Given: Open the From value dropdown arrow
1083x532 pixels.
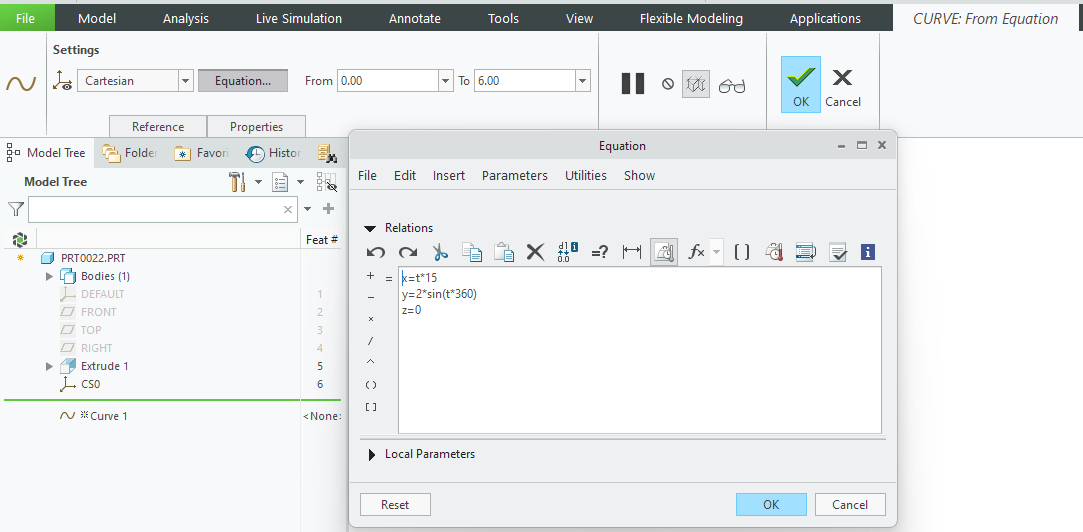Looking at the screenshot, I should pyautogui.click(x=445, y=81).
